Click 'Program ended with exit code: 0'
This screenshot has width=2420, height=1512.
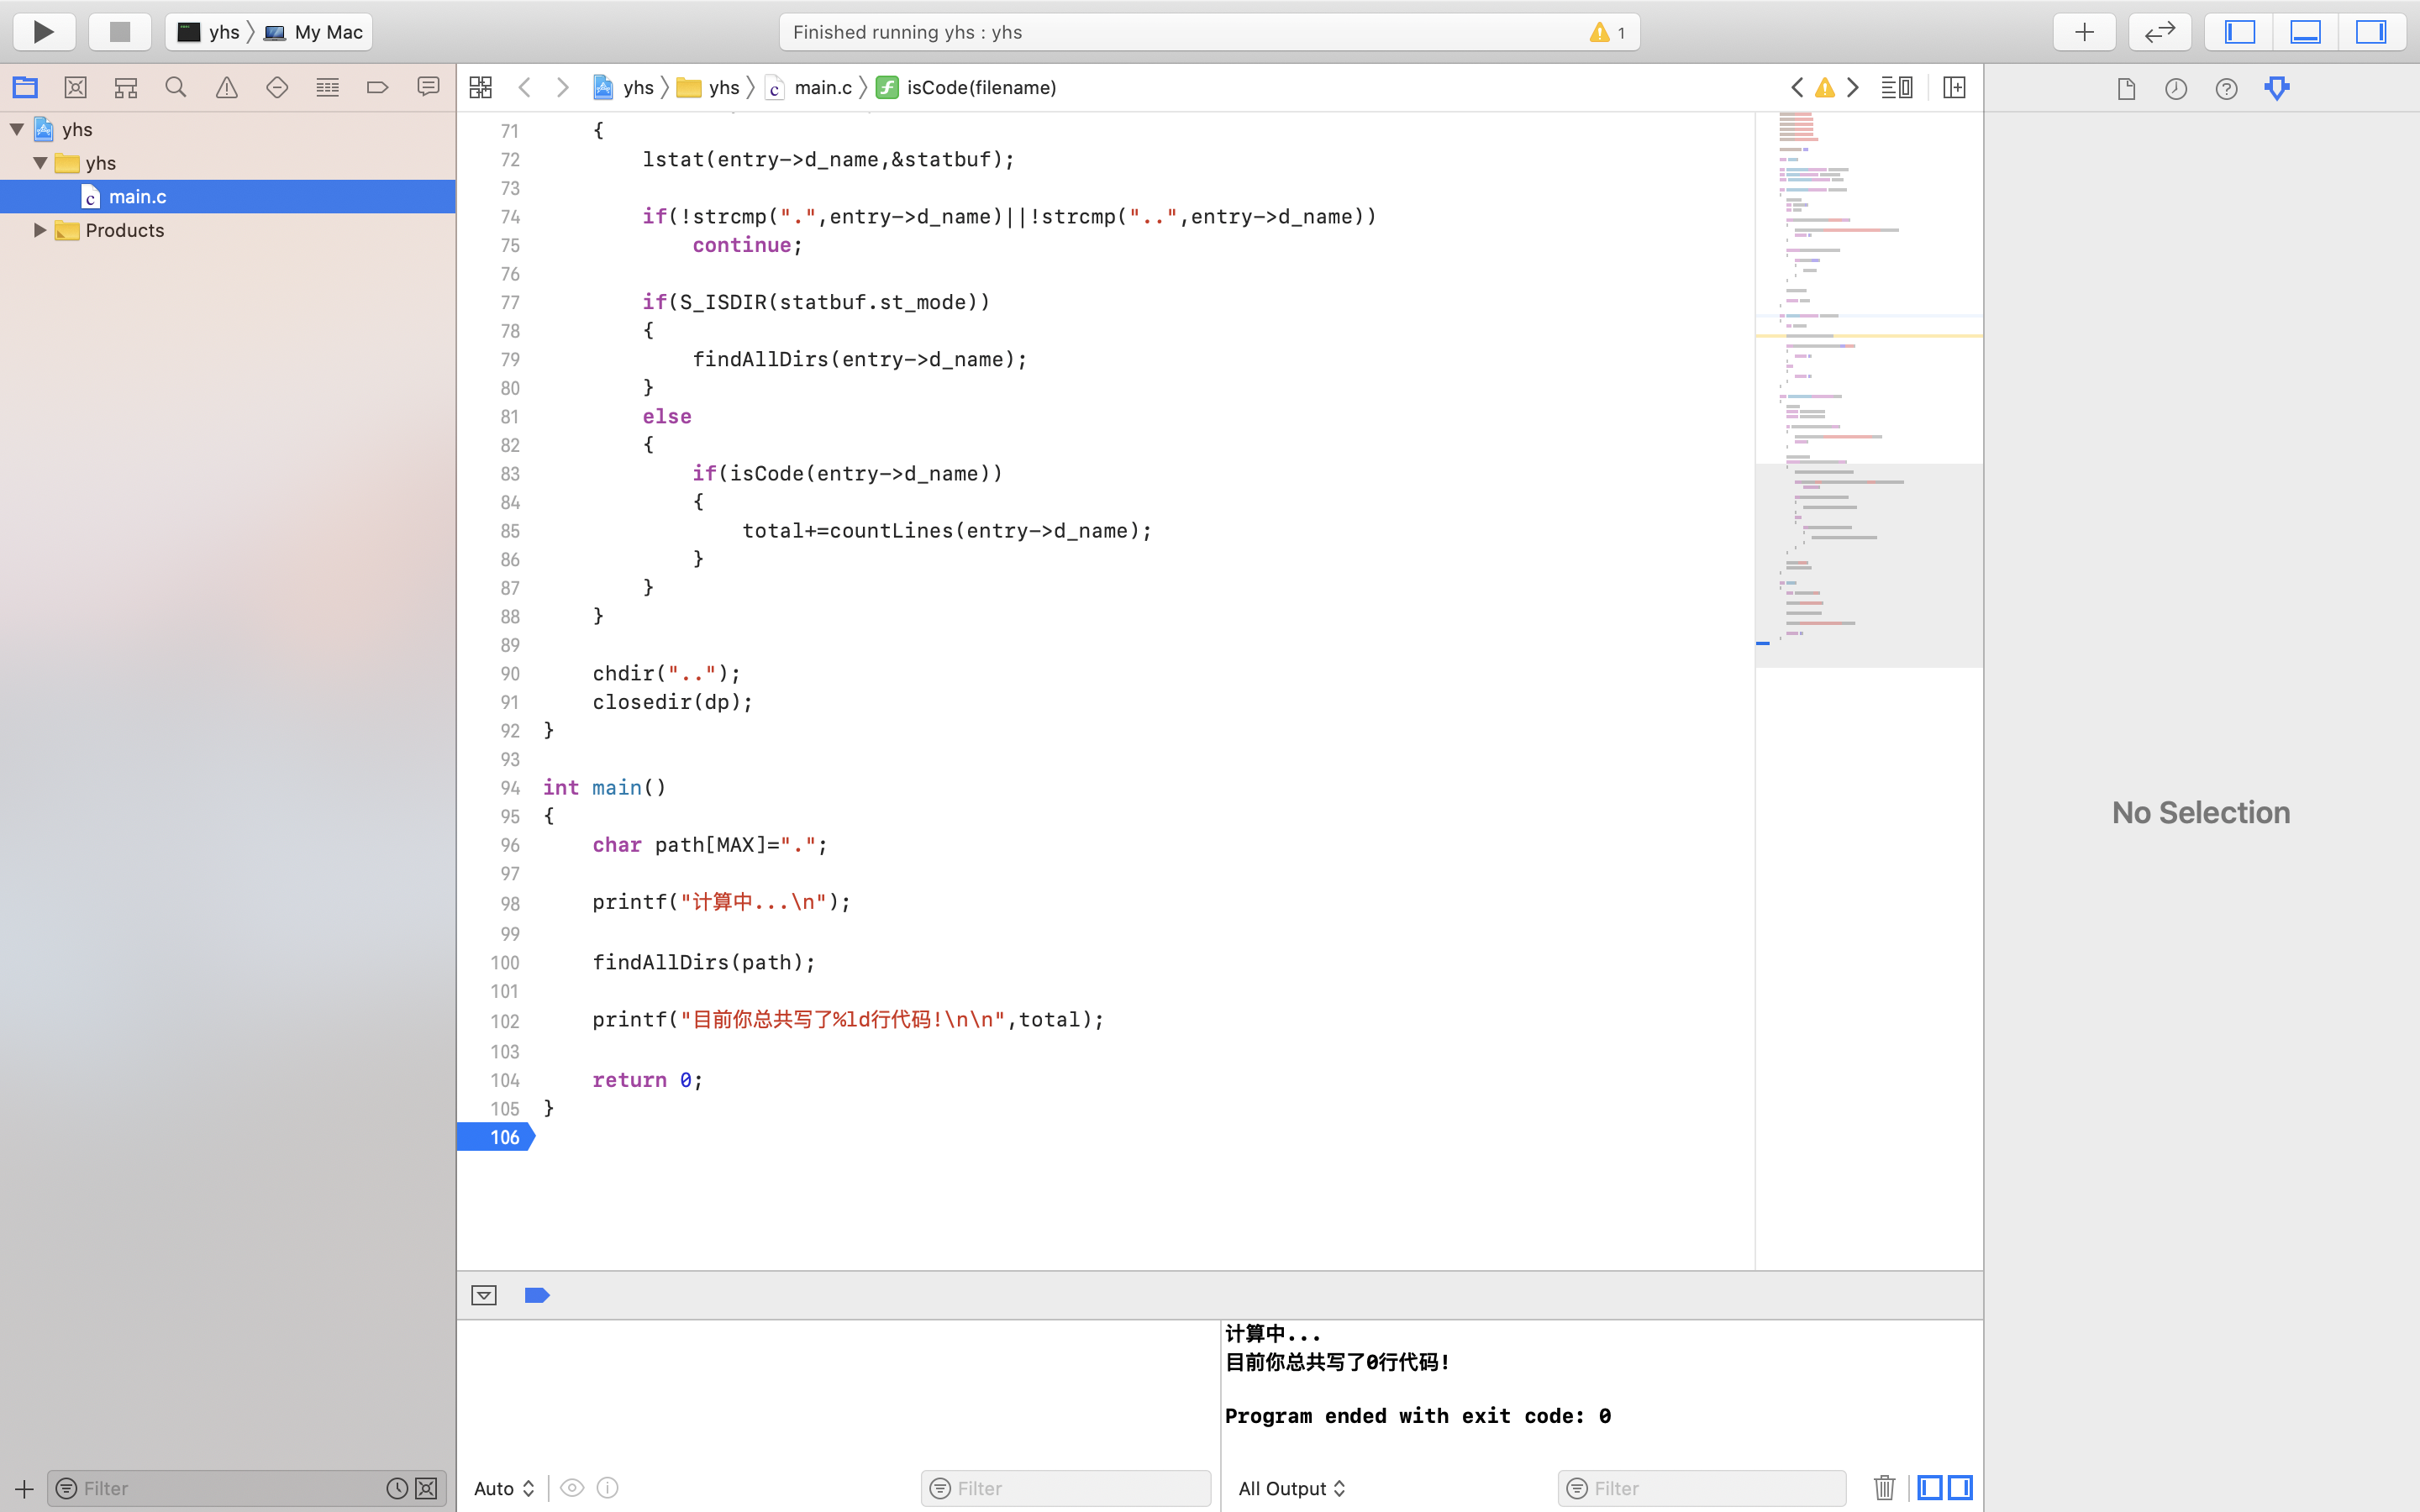1417,1416
